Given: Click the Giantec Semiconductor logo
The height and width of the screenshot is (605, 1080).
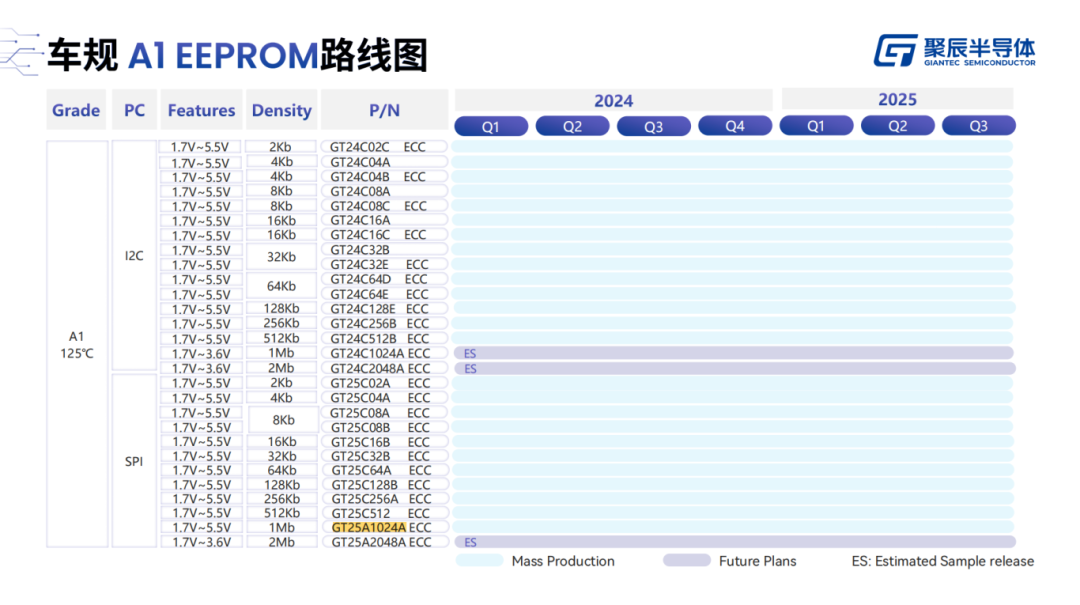Looking at the screenshot, I should 955,50.
